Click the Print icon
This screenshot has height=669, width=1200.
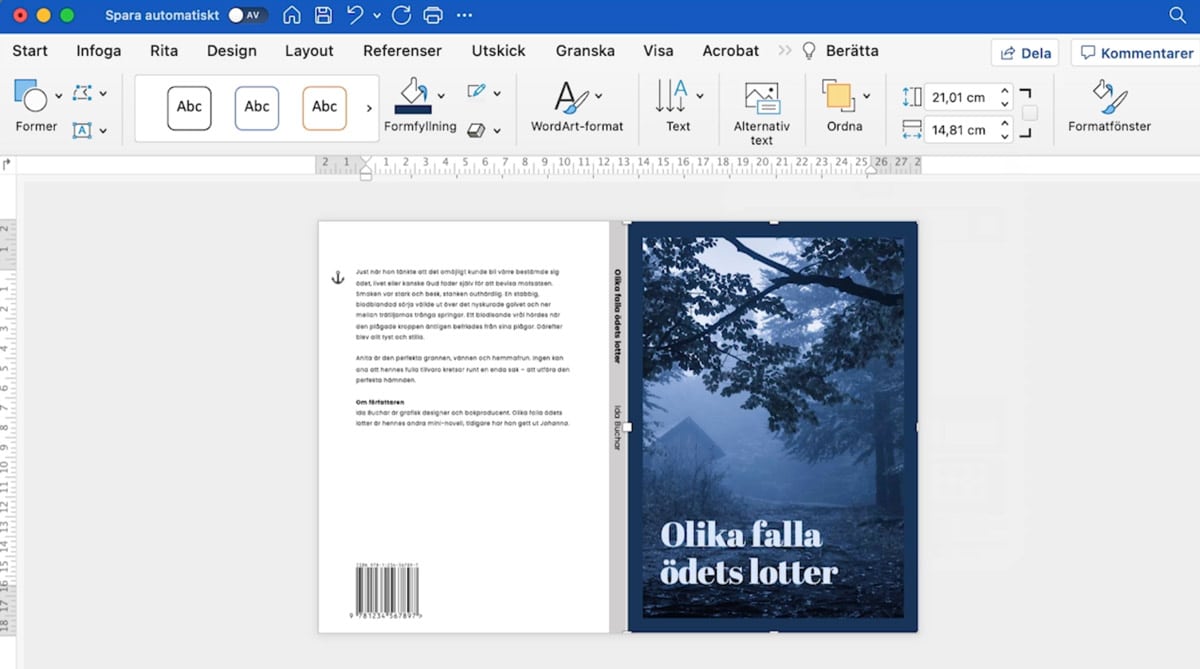tap(432, 15)
